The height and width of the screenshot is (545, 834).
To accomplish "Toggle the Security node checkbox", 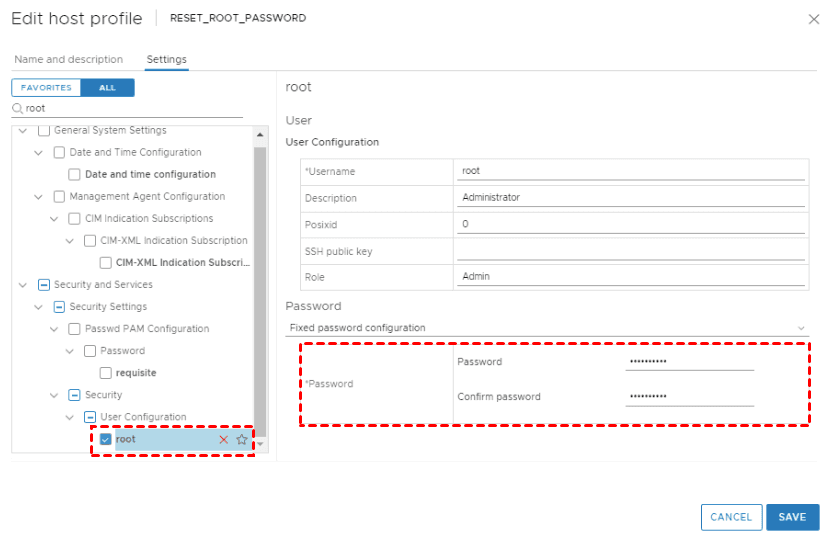I will click(x=74, y=395).
